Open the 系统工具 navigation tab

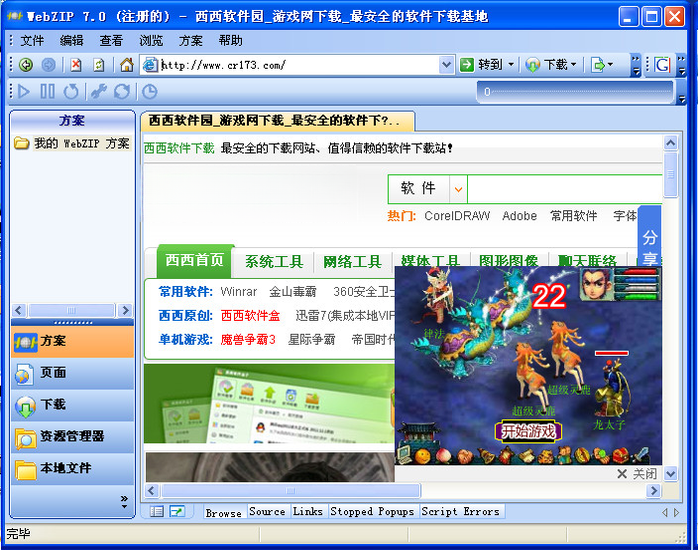click(274, 262)
